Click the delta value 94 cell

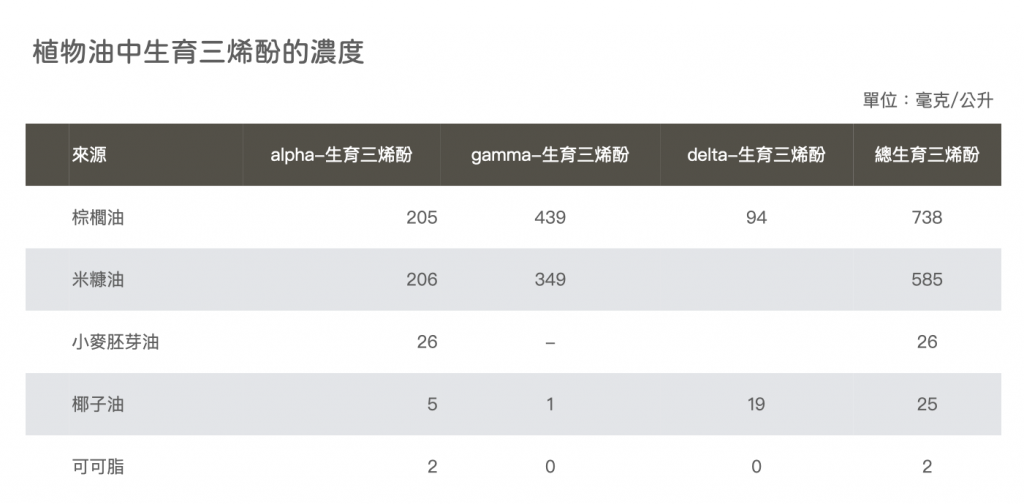[756, 217]
